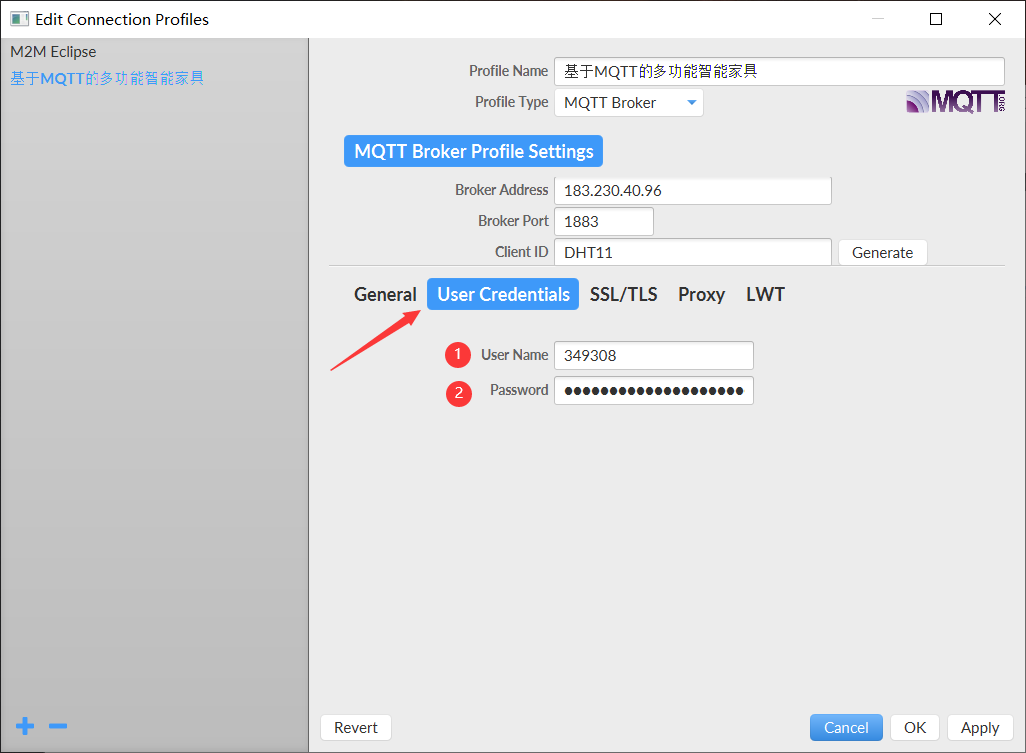Open the SSL/TLS tab

coord(624,294)
